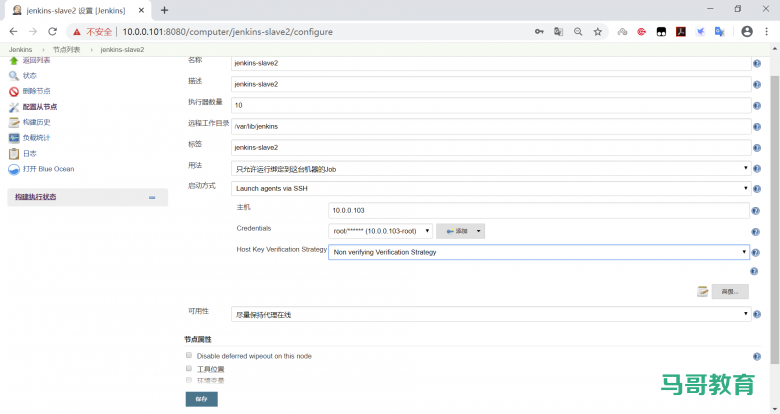Open saved password key icon
Viewport: 780px width, 414px height.
point(539,31)
